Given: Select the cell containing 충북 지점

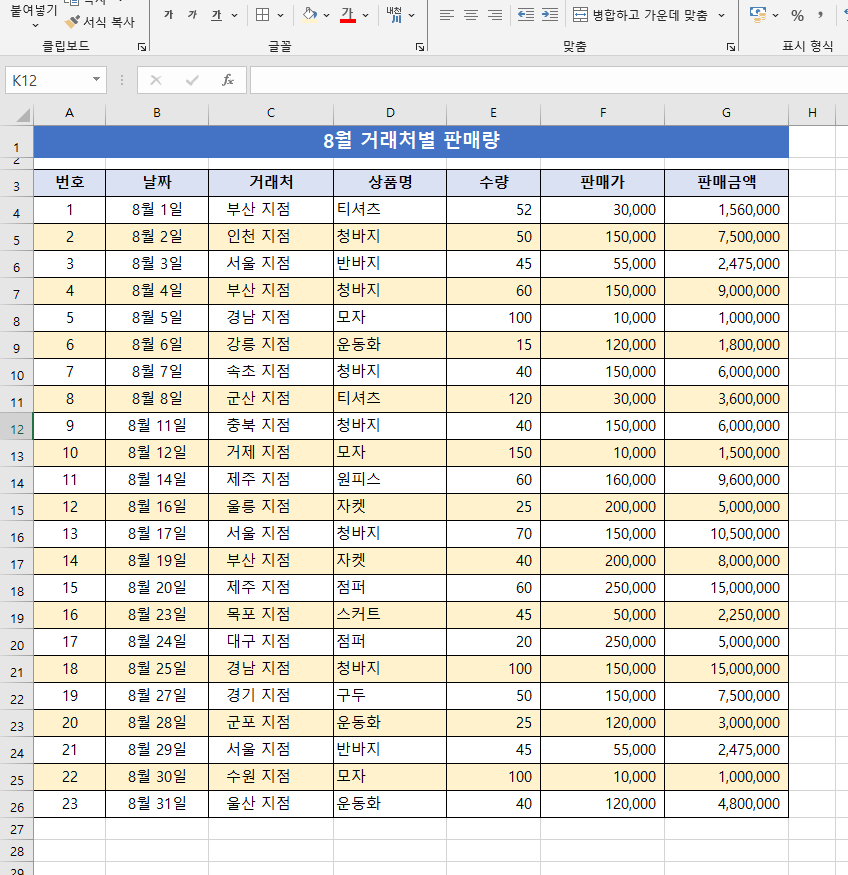Looking at the screenshot, I should [271, 426].
